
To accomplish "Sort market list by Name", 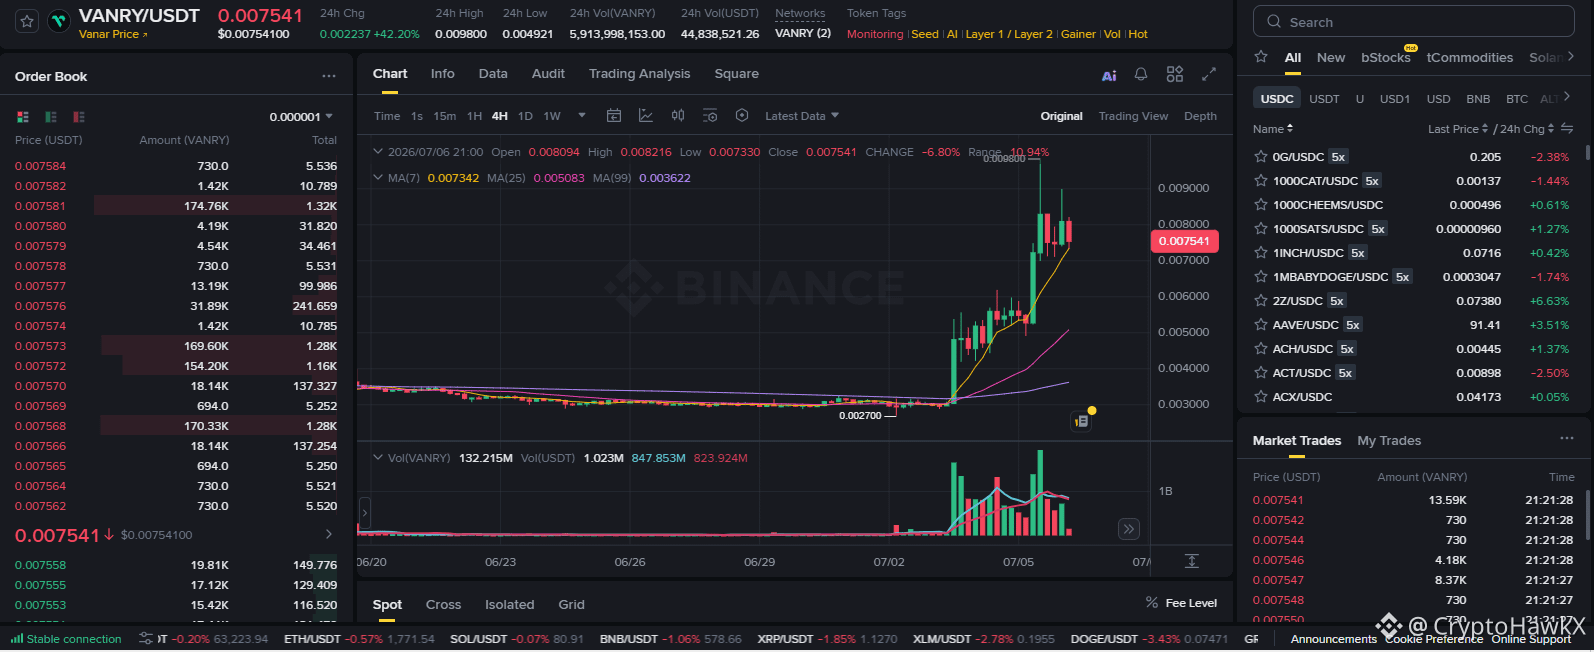I will [1273, 129].
